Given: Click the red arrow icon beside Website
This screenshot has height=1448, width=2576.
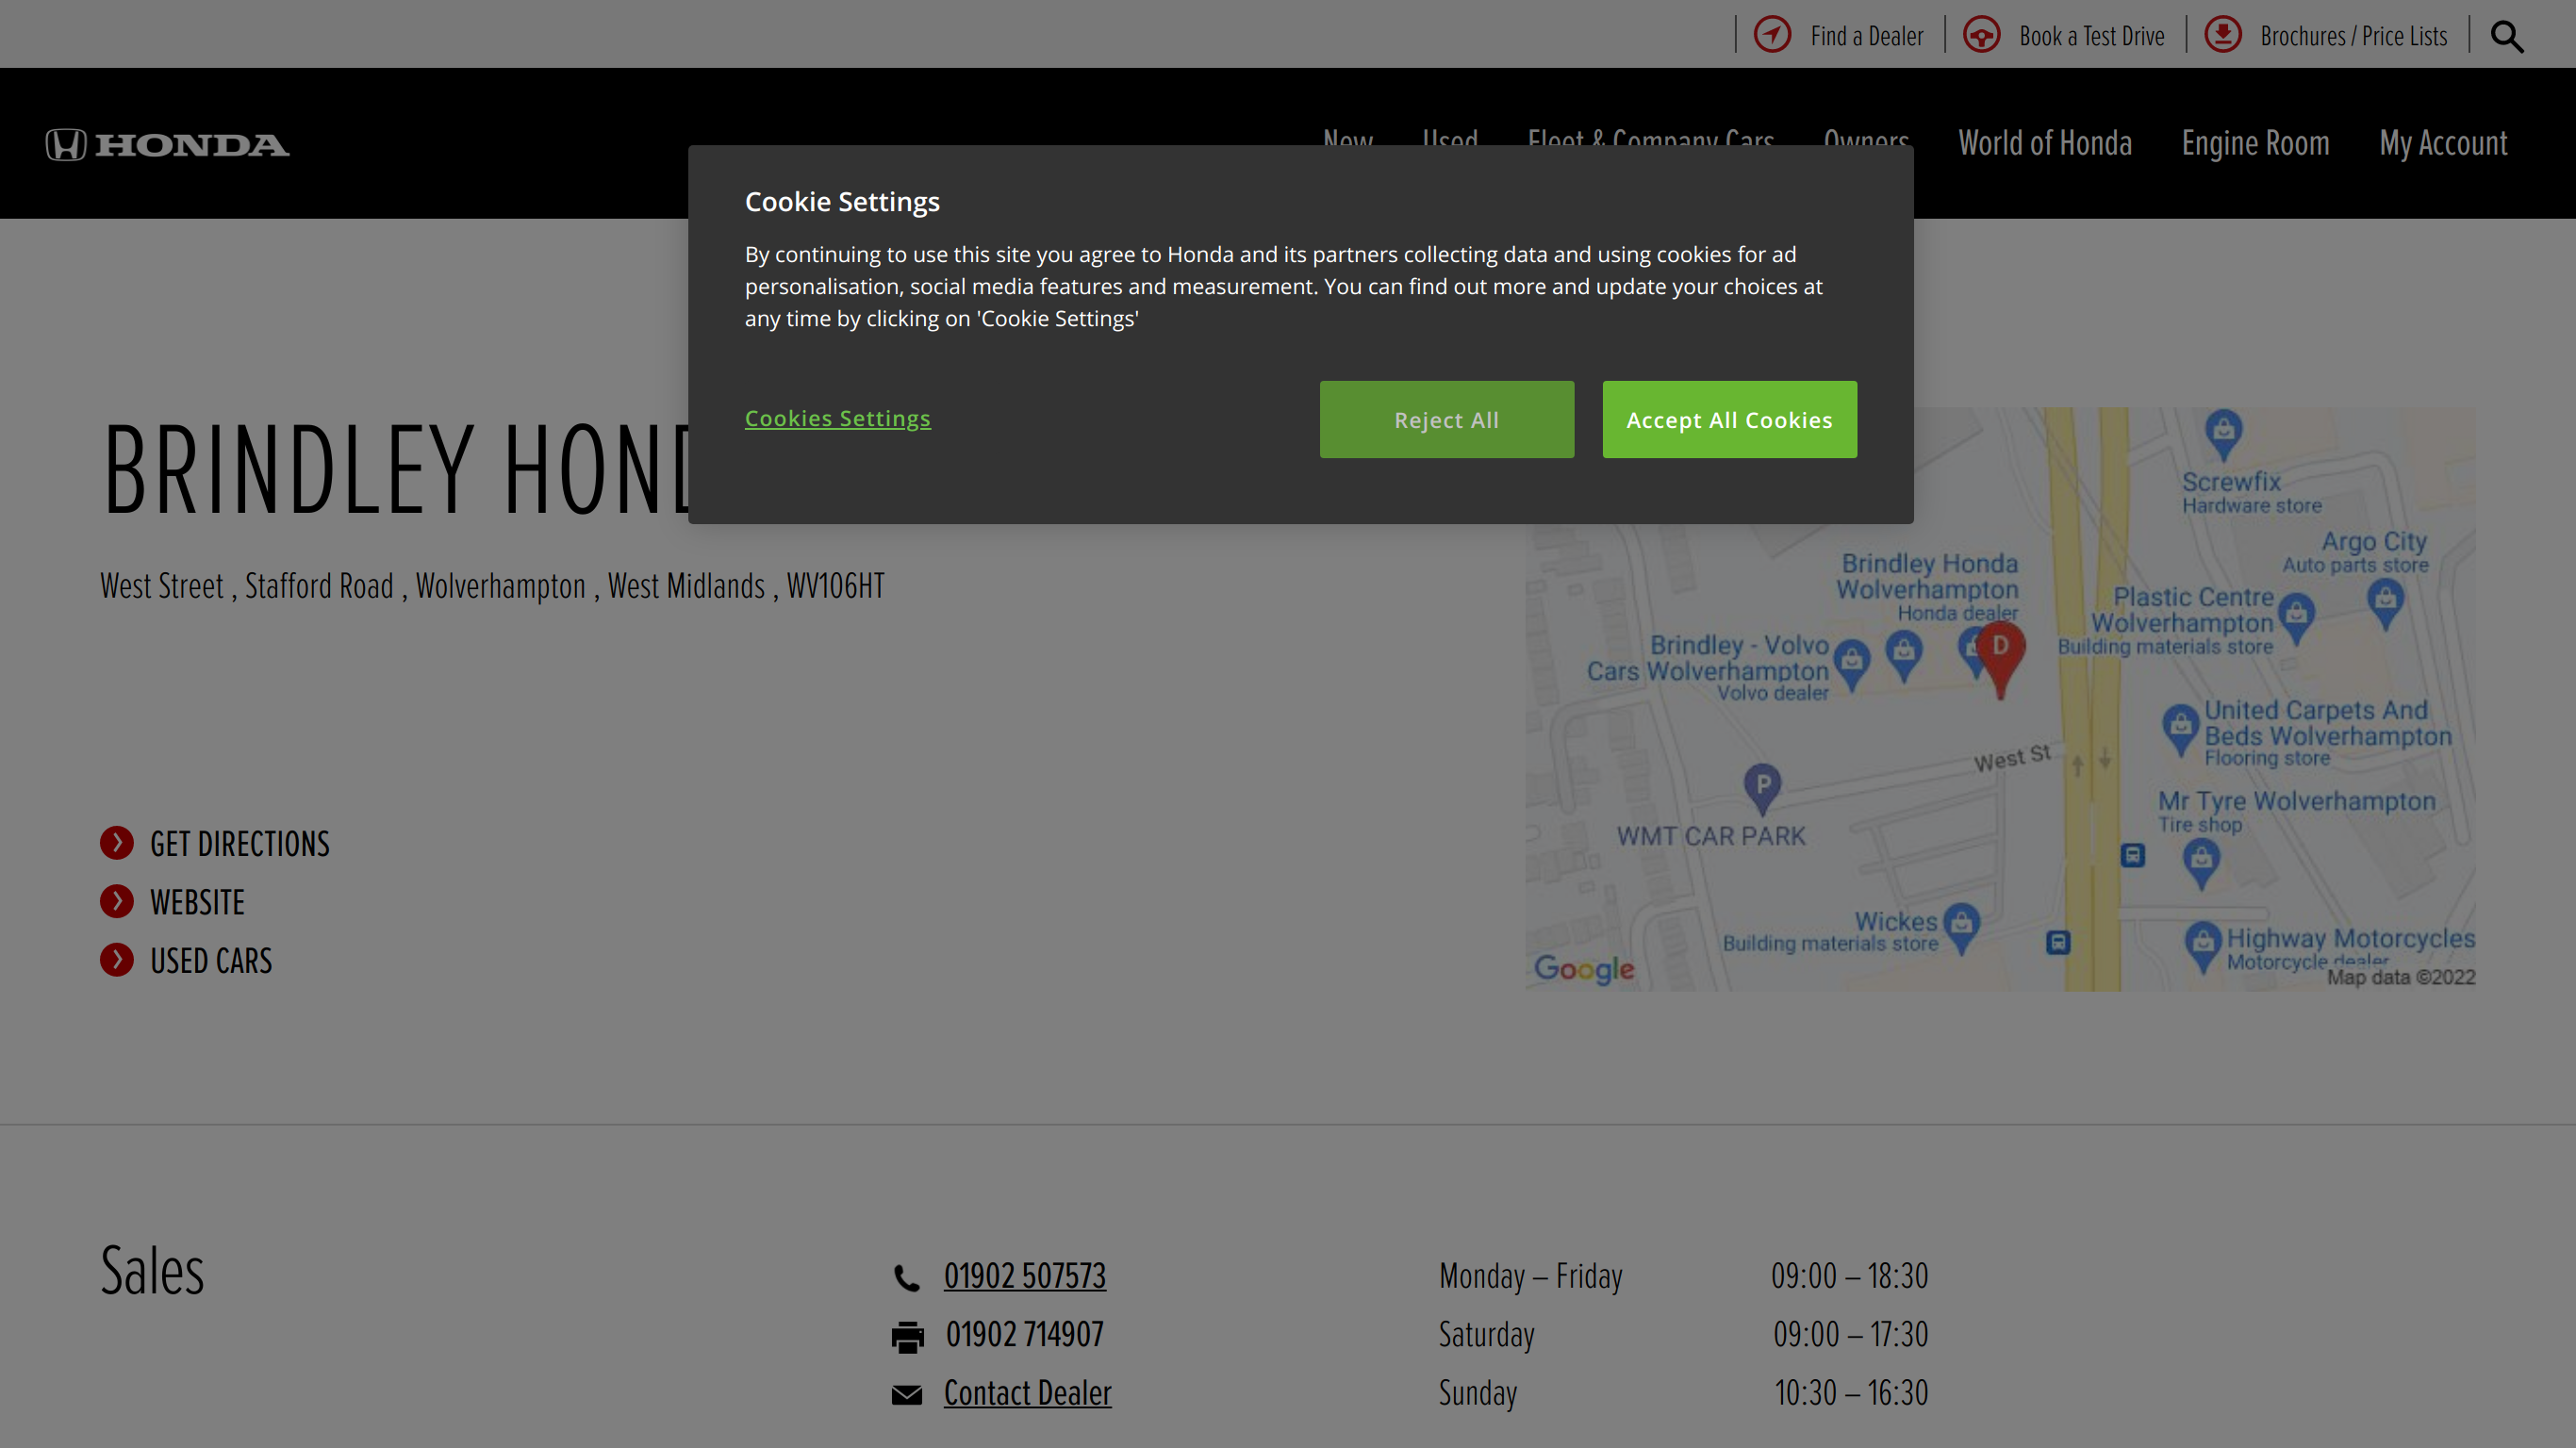Looking at the screenshot, I should coord(117,901).
